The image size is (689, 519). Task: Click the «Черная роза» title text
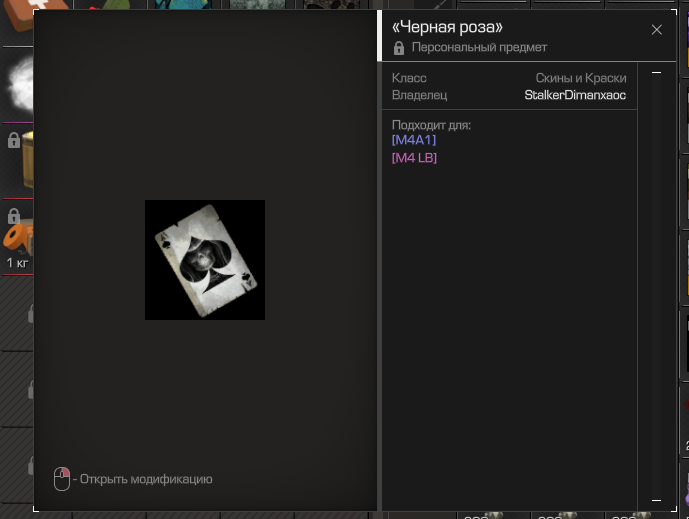tap(447, 28)
